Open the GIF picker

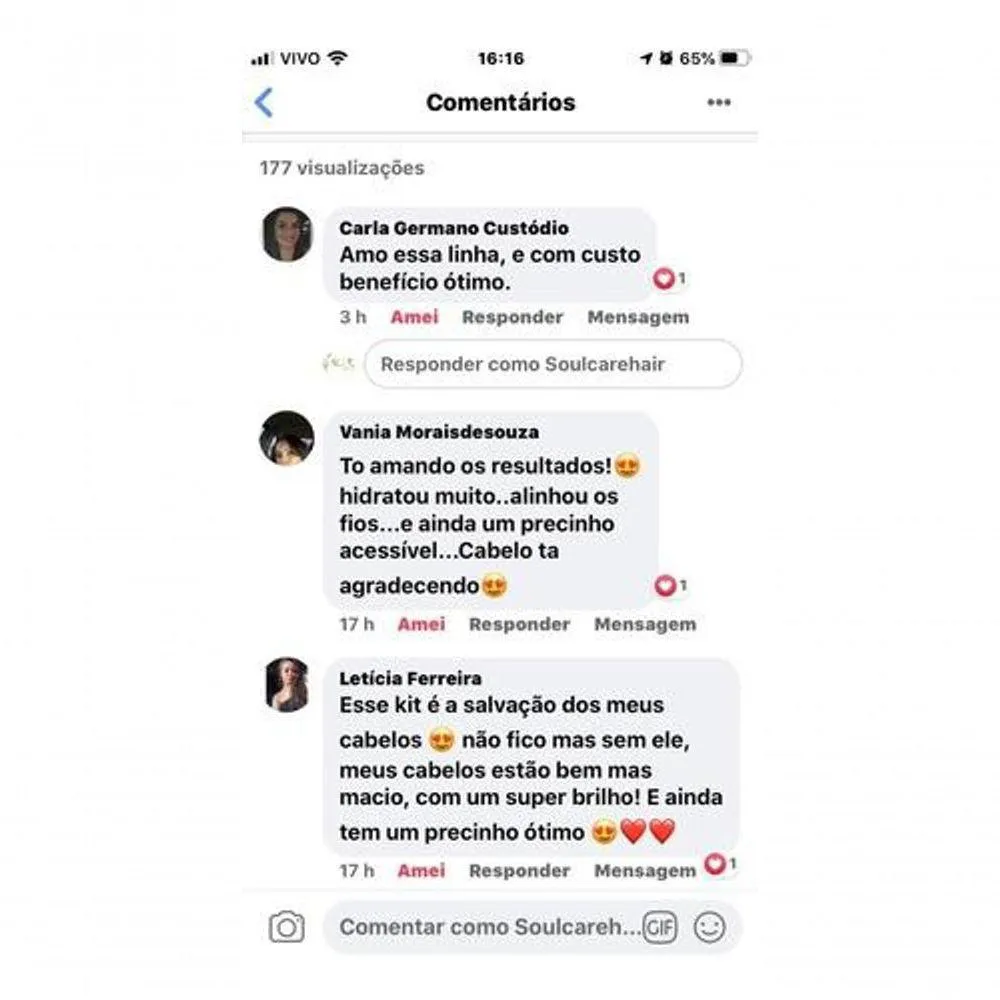click(x=659, y=927)
